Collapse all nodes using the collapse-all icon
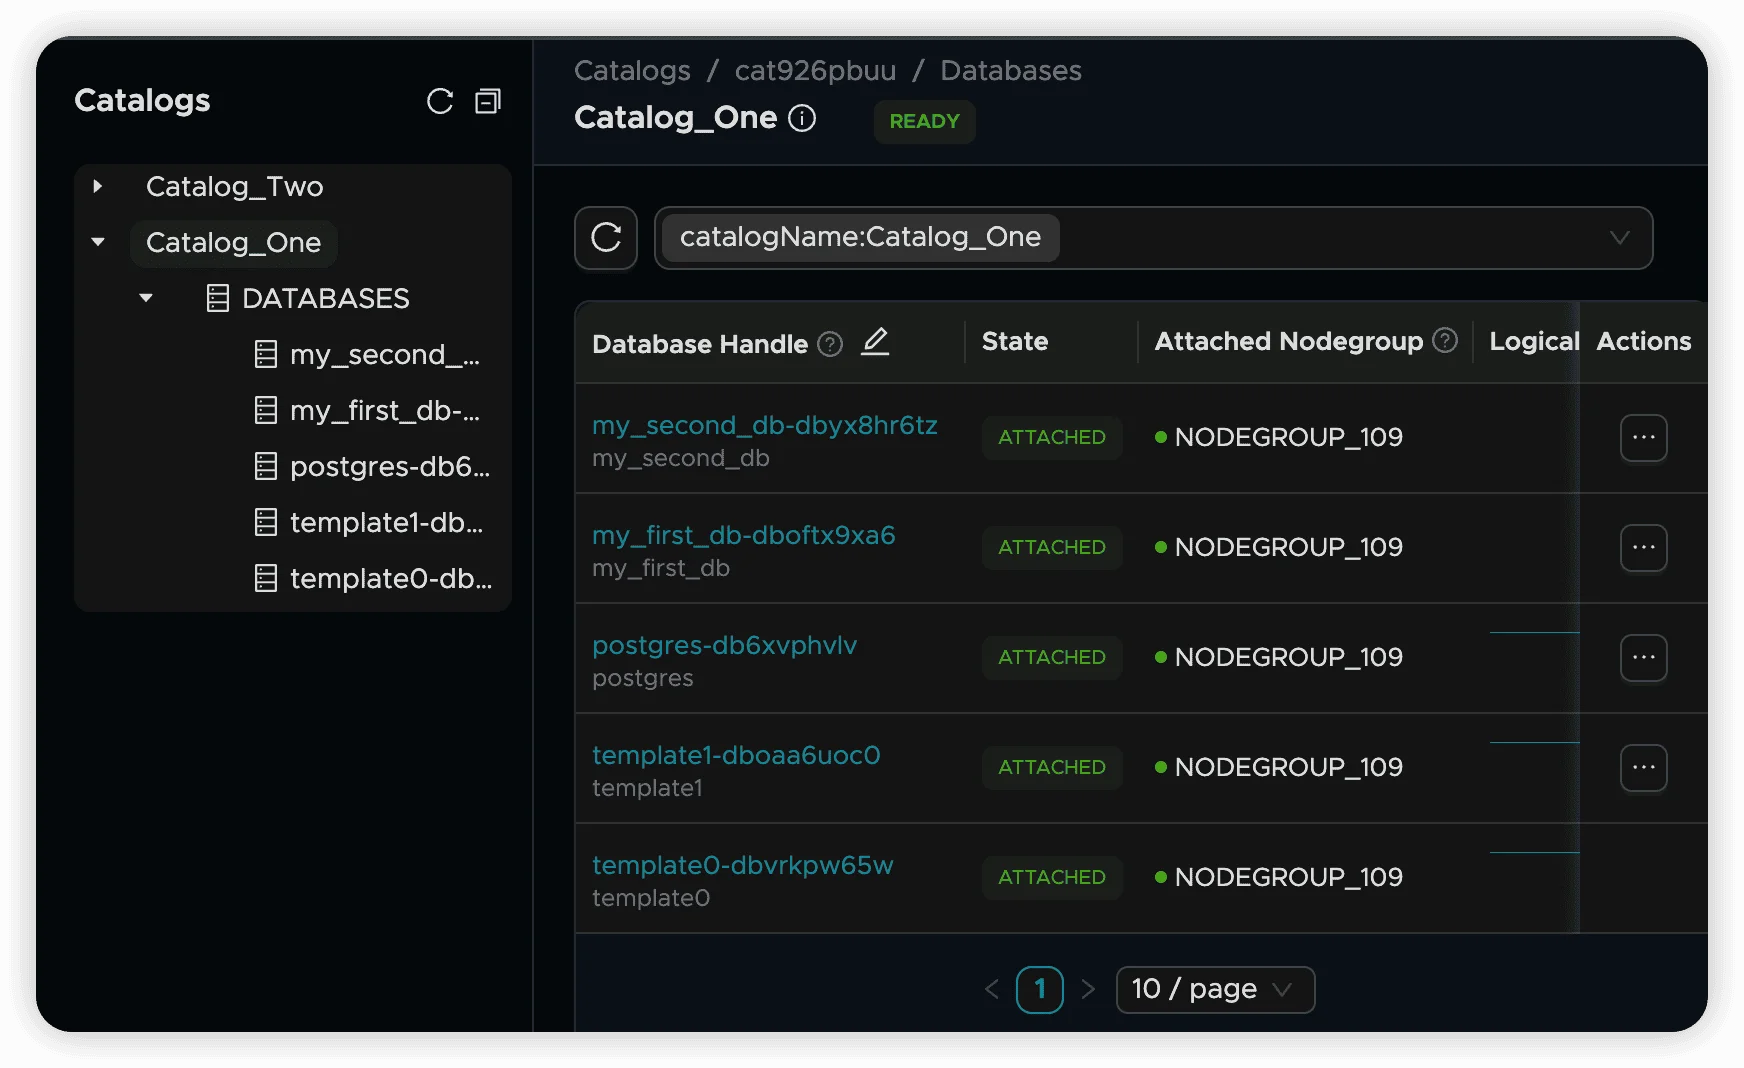 pos(487,101)
